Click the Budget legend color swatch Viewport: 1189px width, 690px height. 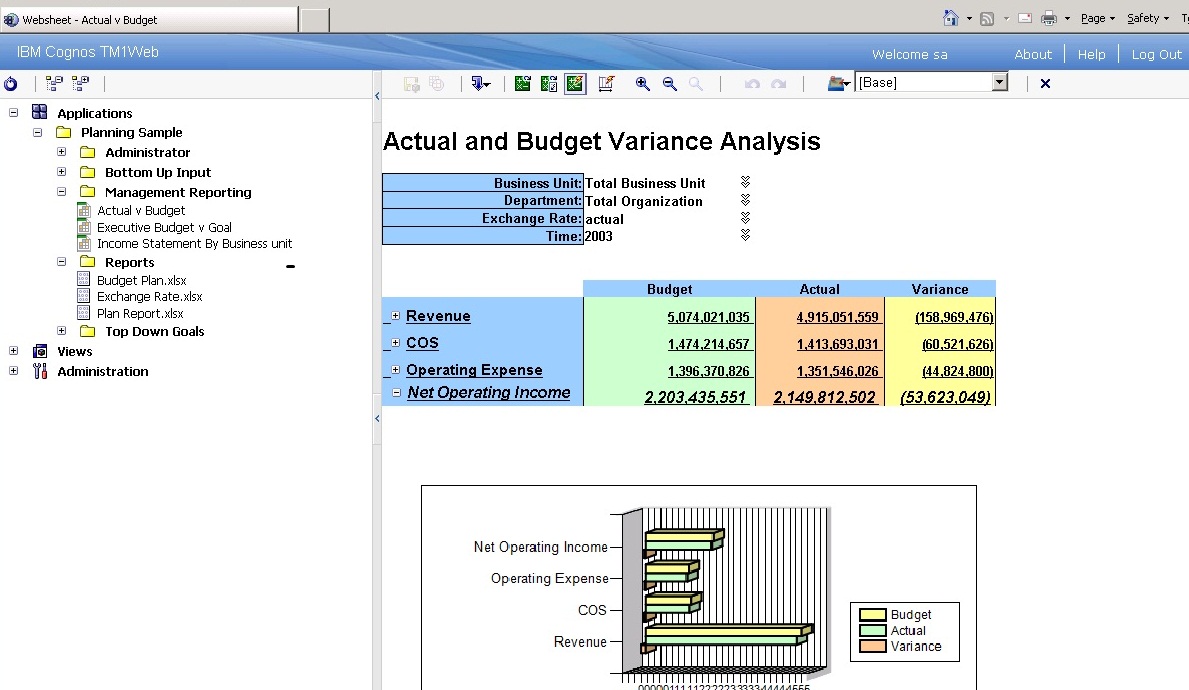click(x=873, y=615)
